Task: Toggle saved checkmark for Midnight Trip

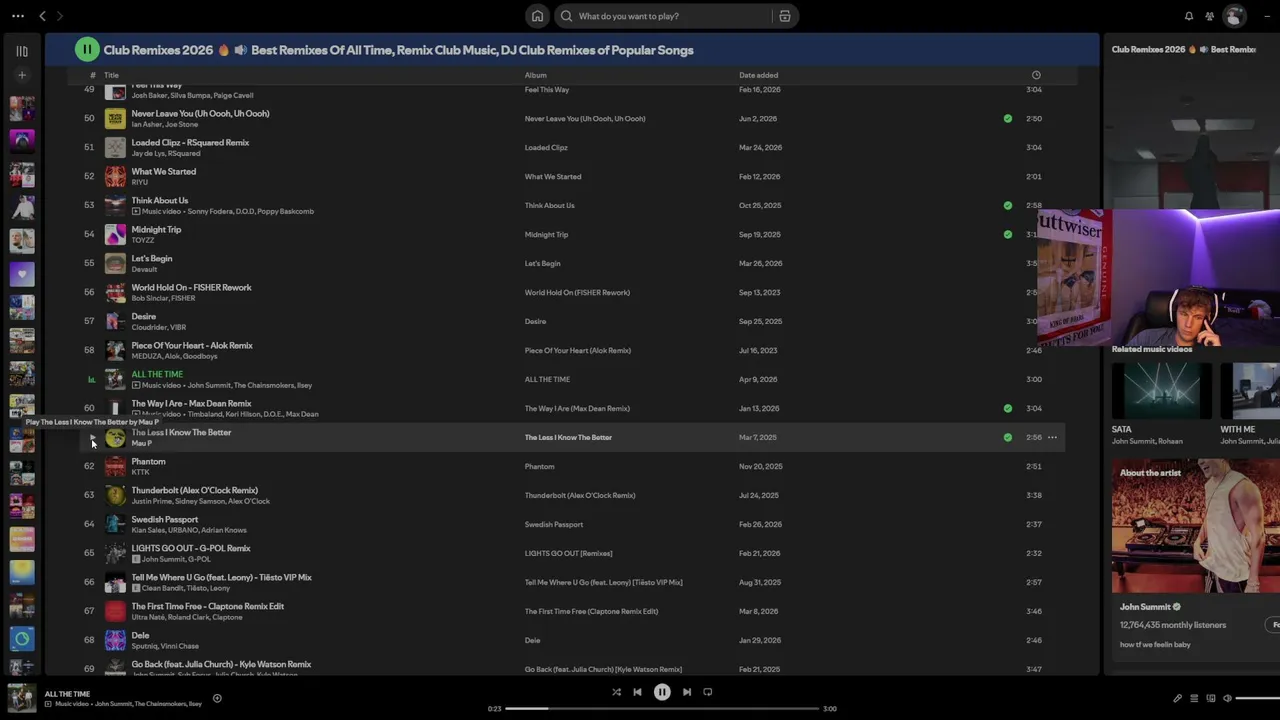Action: (1008, 234)
